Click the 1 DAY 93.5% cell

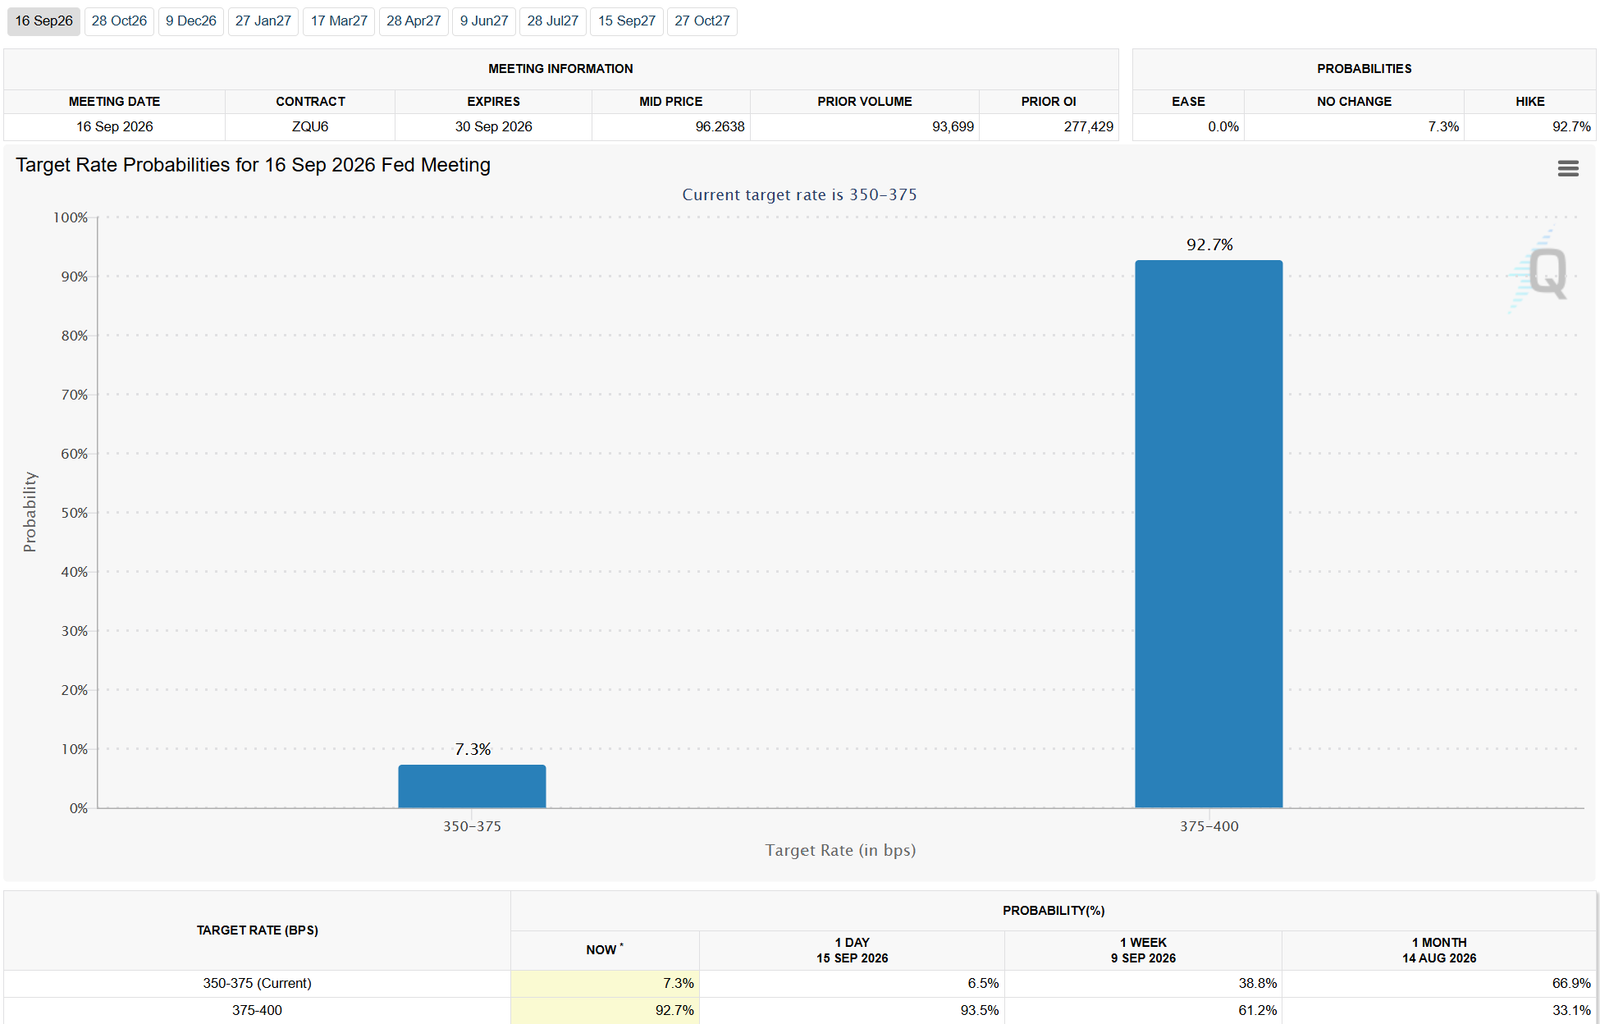(852, 1011)
